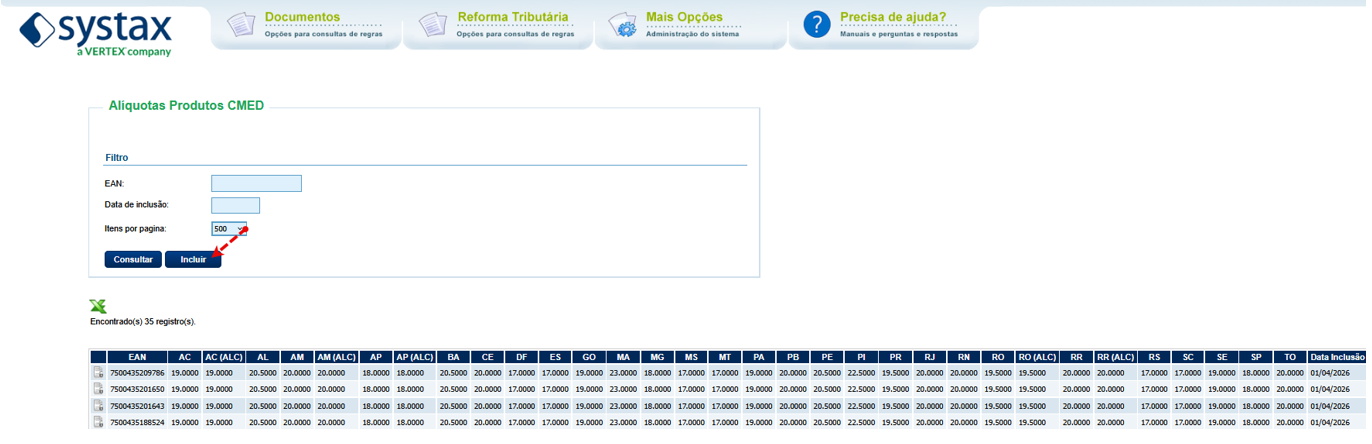Click the RO (ALC) column header
This screenshot has height=444, width=1372.
click(x=1037, y=357)
